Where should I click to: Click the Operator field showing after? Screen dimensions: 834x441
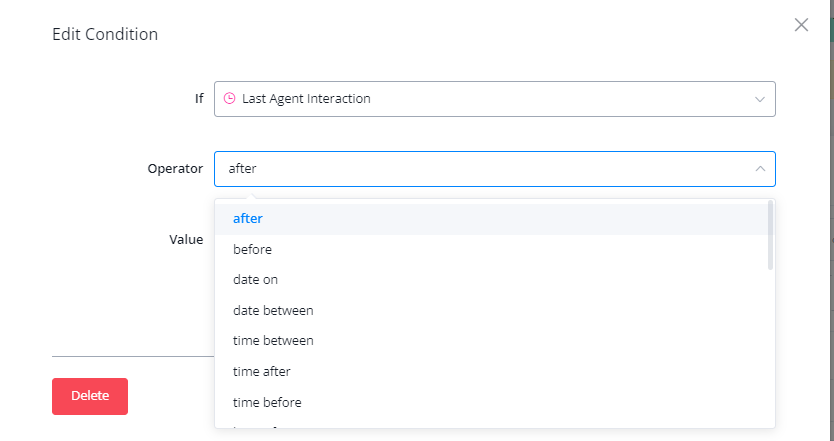click(480, 169)
